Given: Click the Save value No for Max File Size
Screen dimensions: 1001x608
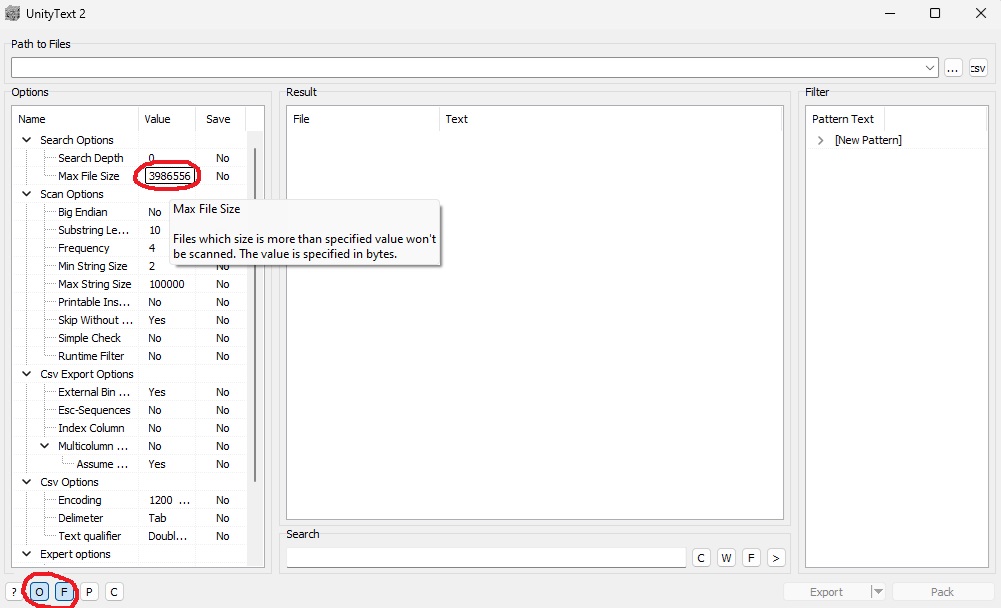Looking at the screenshot, I should [222, 176].
